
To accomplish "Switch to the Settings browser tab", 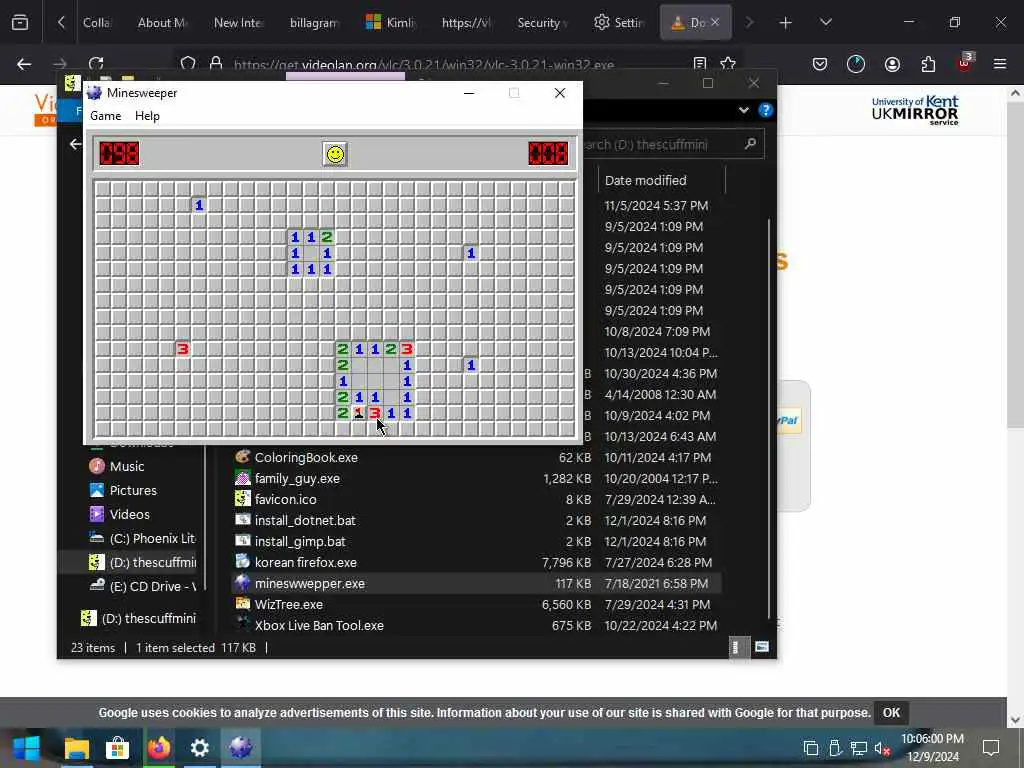I will (618, 23).
